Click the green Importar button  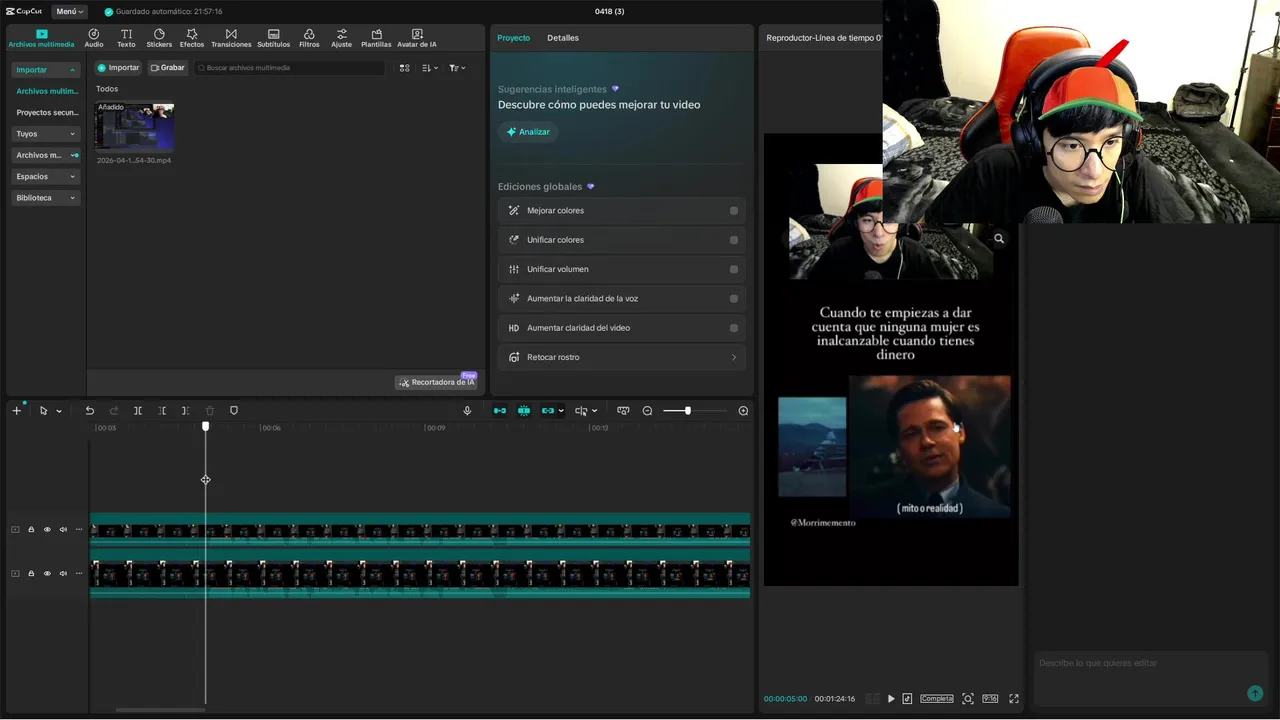pos(118,68)
